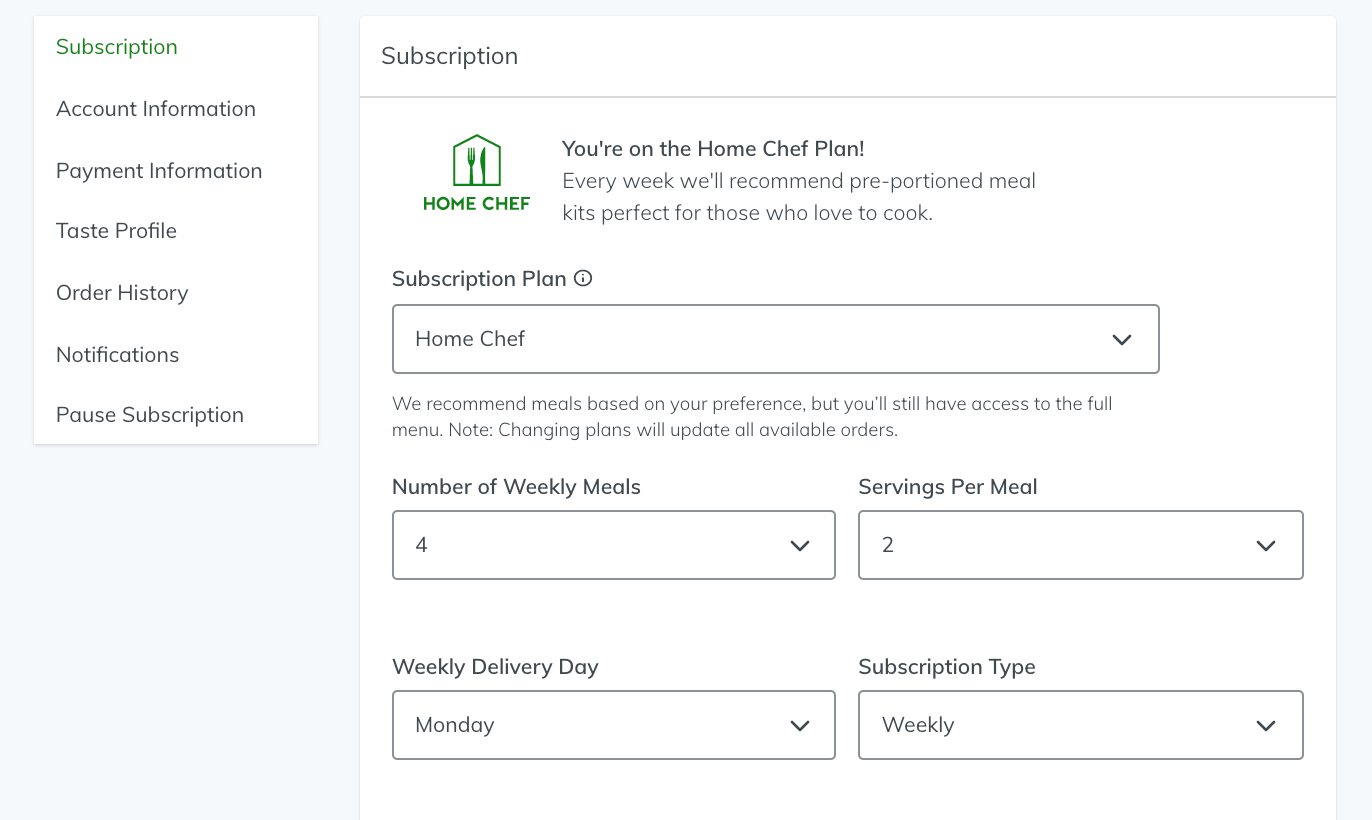Open the Subscription Type dropdown showing Weekly
This screenshot has width=1372, height=820.
pyautogui.click(x=1081, y=725)
